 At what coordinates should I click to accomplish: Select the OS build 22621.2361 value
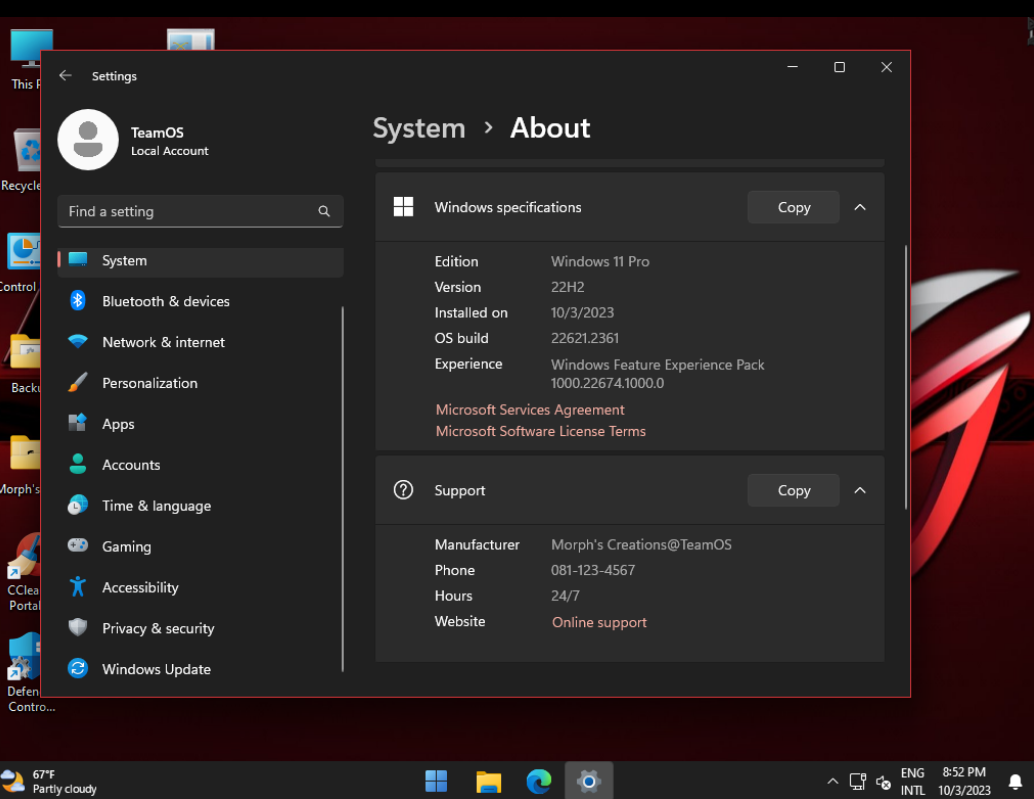pos(585,338)
